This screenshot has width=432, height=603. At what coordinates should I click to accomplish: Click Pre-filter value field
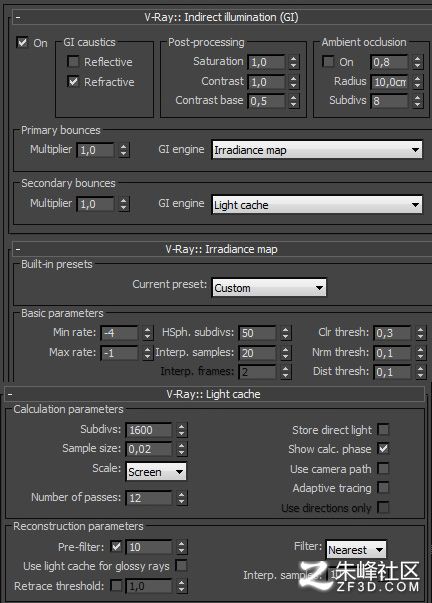coord(149,546)
